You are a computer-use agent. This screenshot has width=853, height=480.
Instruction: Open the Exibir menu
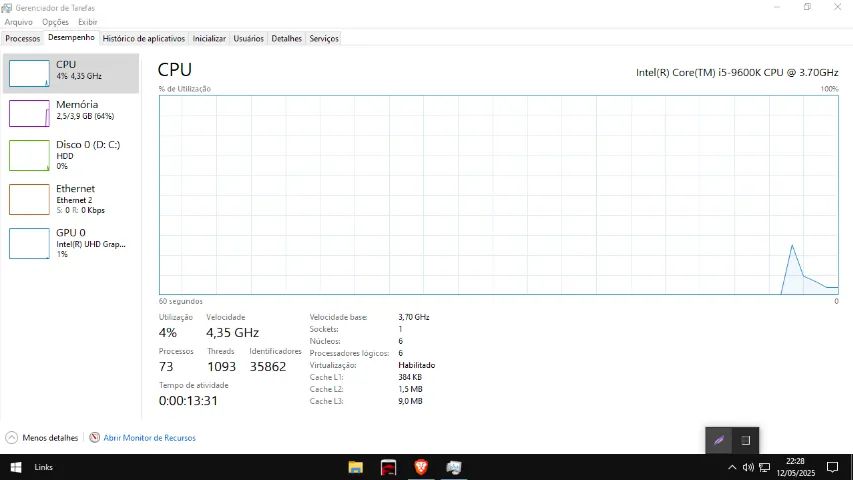(x=88, y=22)
